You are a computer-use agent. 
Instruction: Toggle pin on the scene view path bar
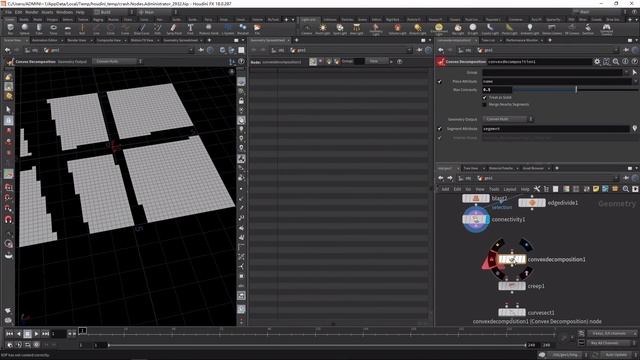pyautogui.click(x=201, y=50)
